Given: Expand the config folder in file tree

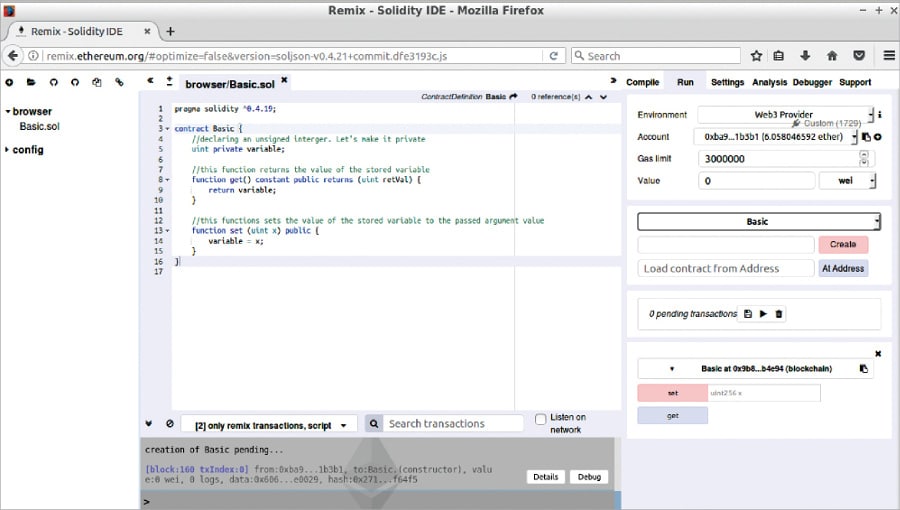Looking at the screenshot, I should (8, 150).
